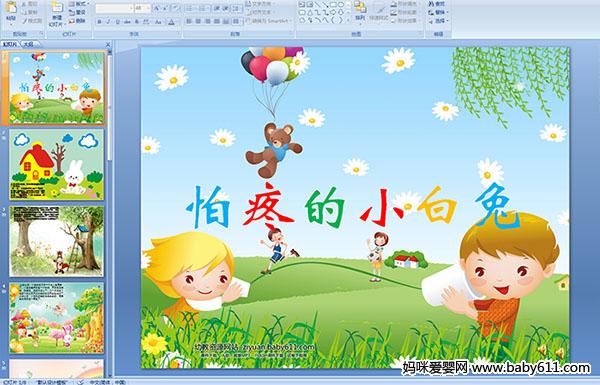Screen dimensions: 600x385
Task: Click the Layout button in Slides group
Action: [x=78, y=4]
